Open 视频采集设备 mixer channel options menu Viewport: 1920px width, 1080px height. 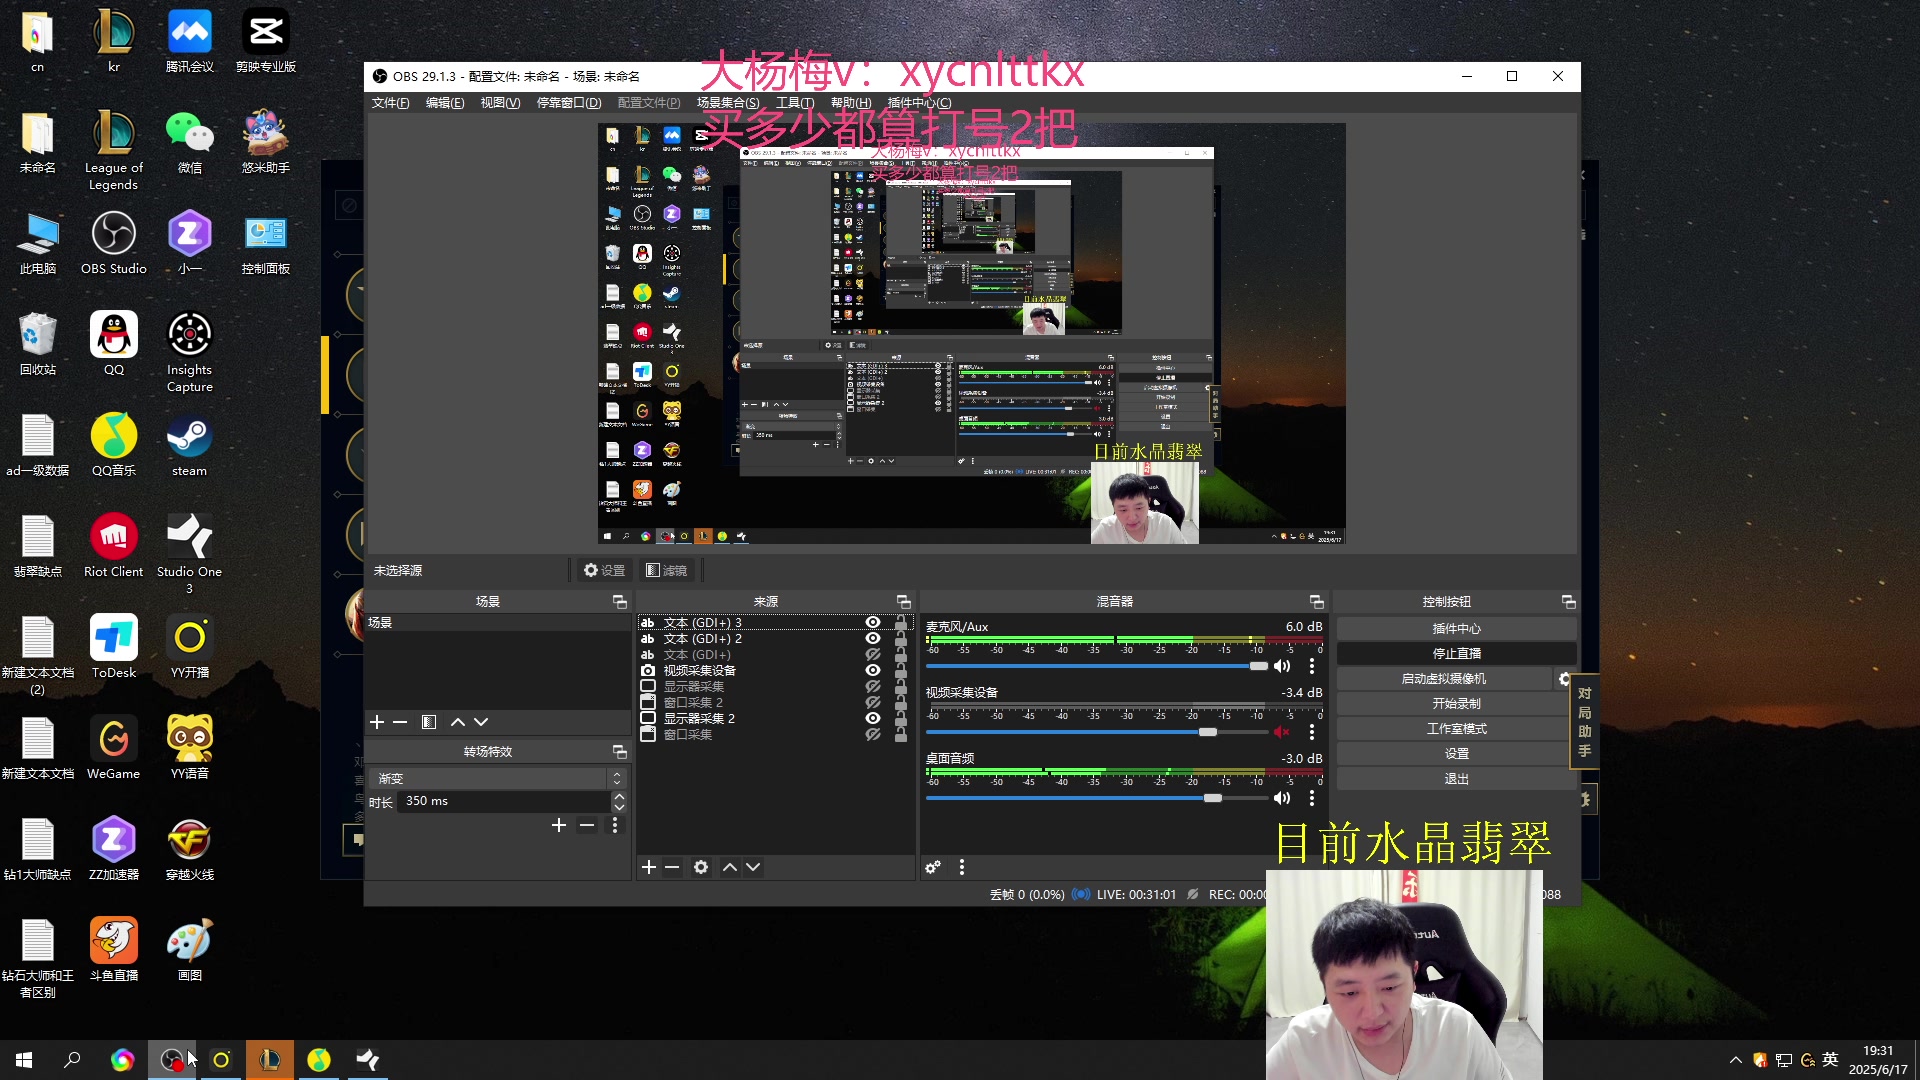(1312, 732)
